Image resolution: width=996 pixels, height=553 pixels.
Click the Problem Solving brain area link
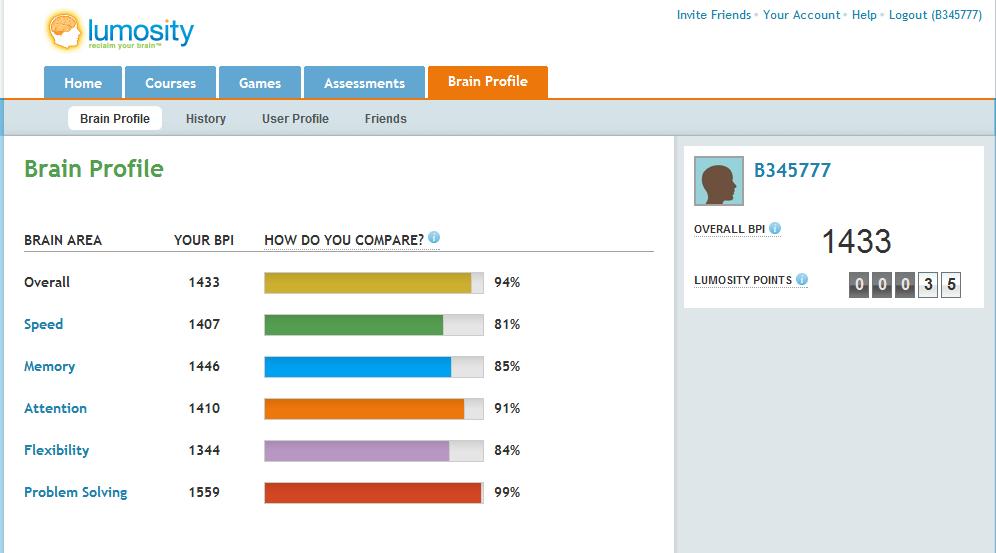tap(76, 492)
